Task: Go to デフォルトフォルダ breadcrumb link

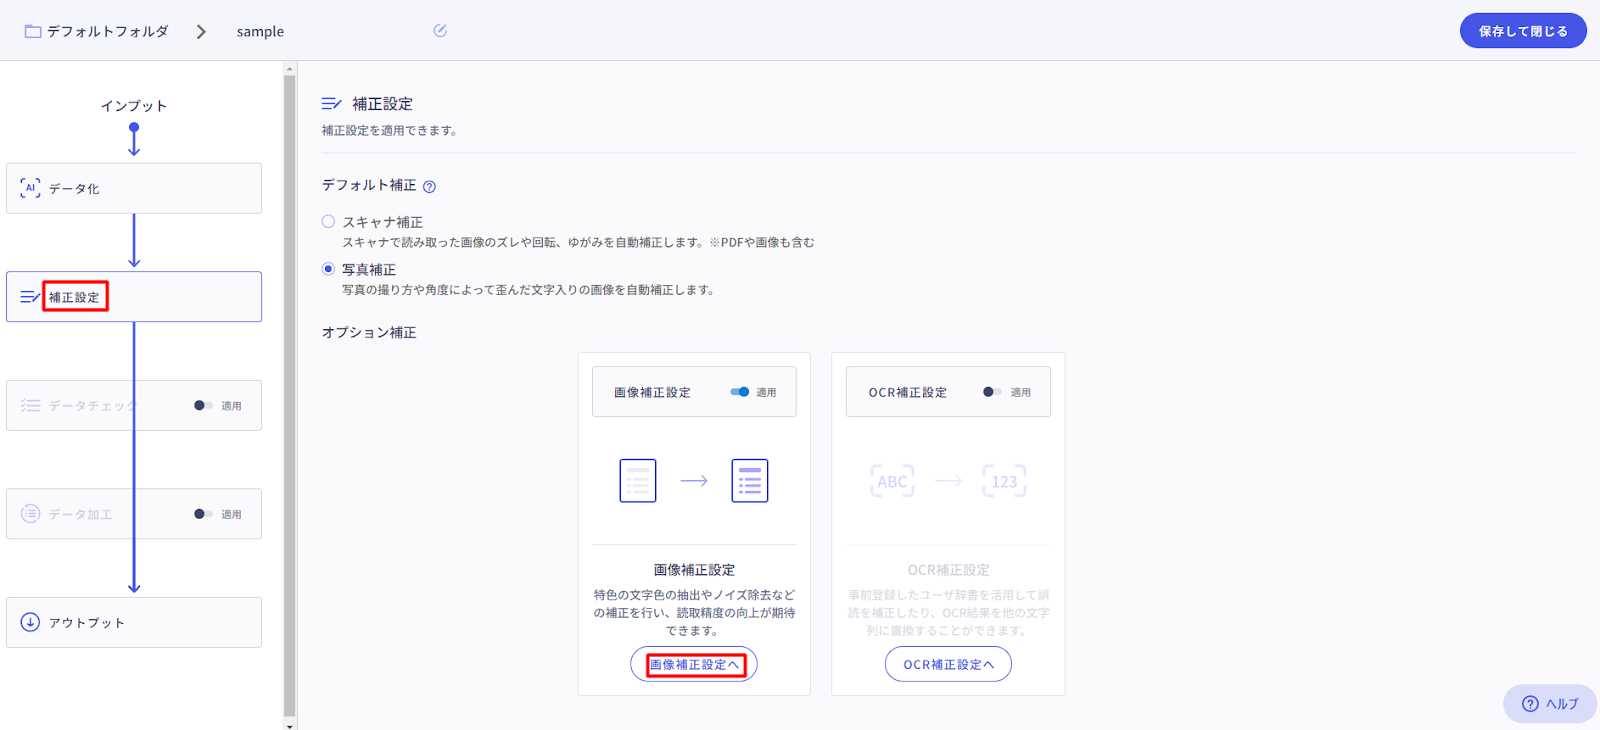Action: pyautogui.click(x=107, y=31)
